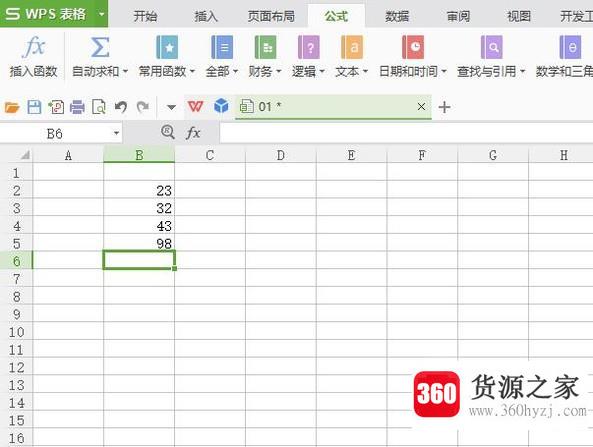Expand the Financial (财务) dropdown arrow
Viewport: 593px width, 447px height.
[278, 71]
